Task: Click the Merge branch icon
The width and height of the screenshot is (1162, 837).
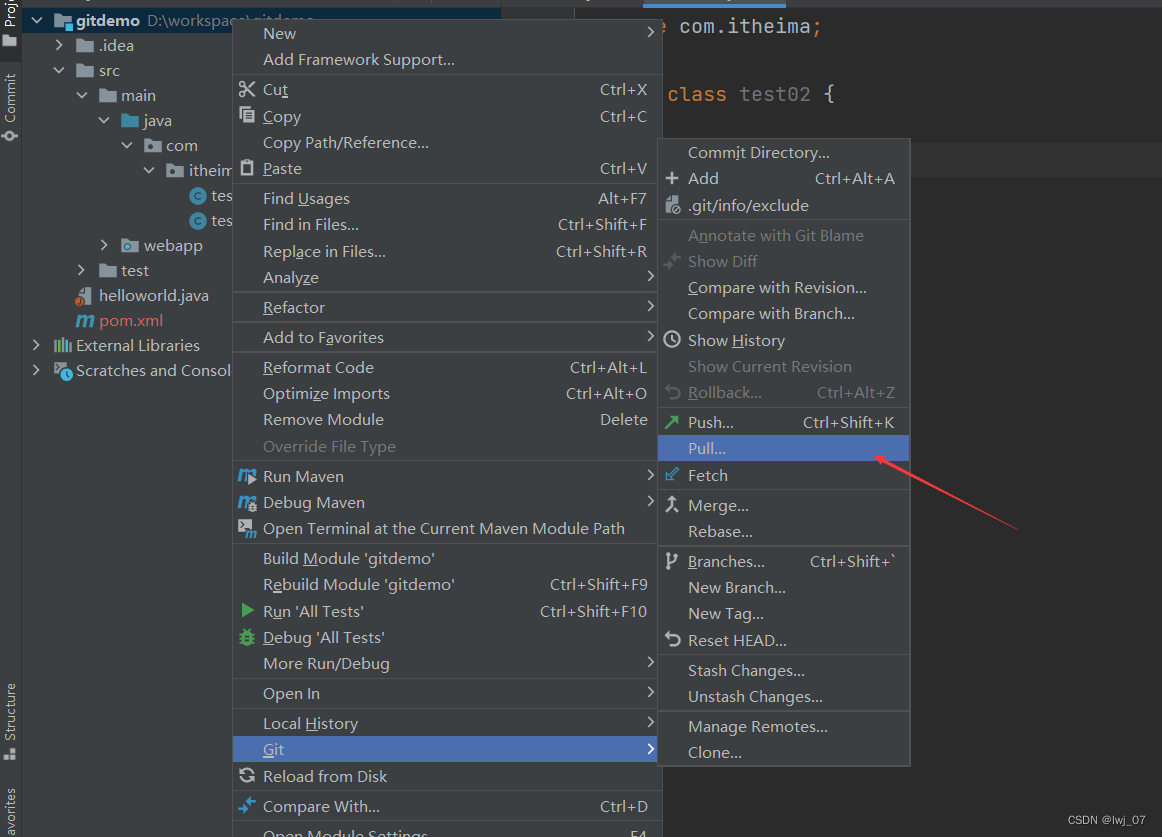Action: point(671,505)
